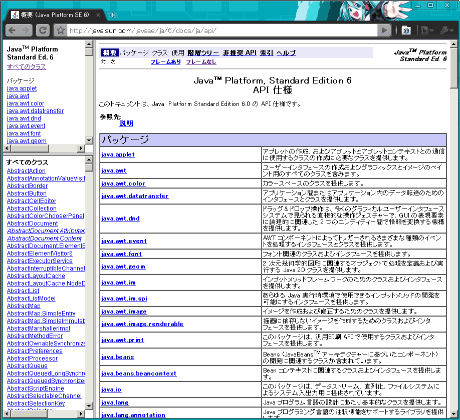This screenshot has height=420, width=460.
Task: Select the Java Platform SE 6 tab
Action: pos(55,15)
